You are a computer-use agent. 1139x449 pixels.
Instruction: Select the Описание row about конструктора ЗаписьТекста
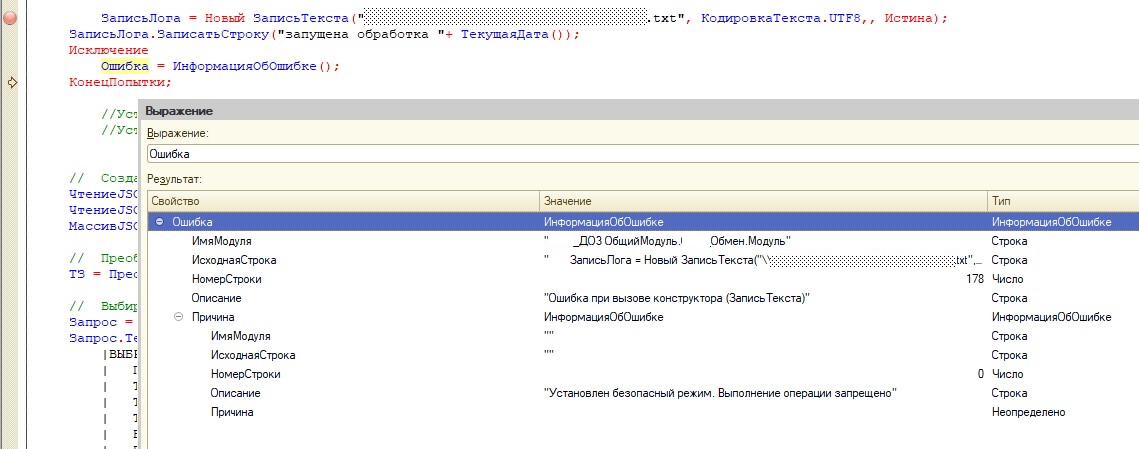(x=643, y=298)
